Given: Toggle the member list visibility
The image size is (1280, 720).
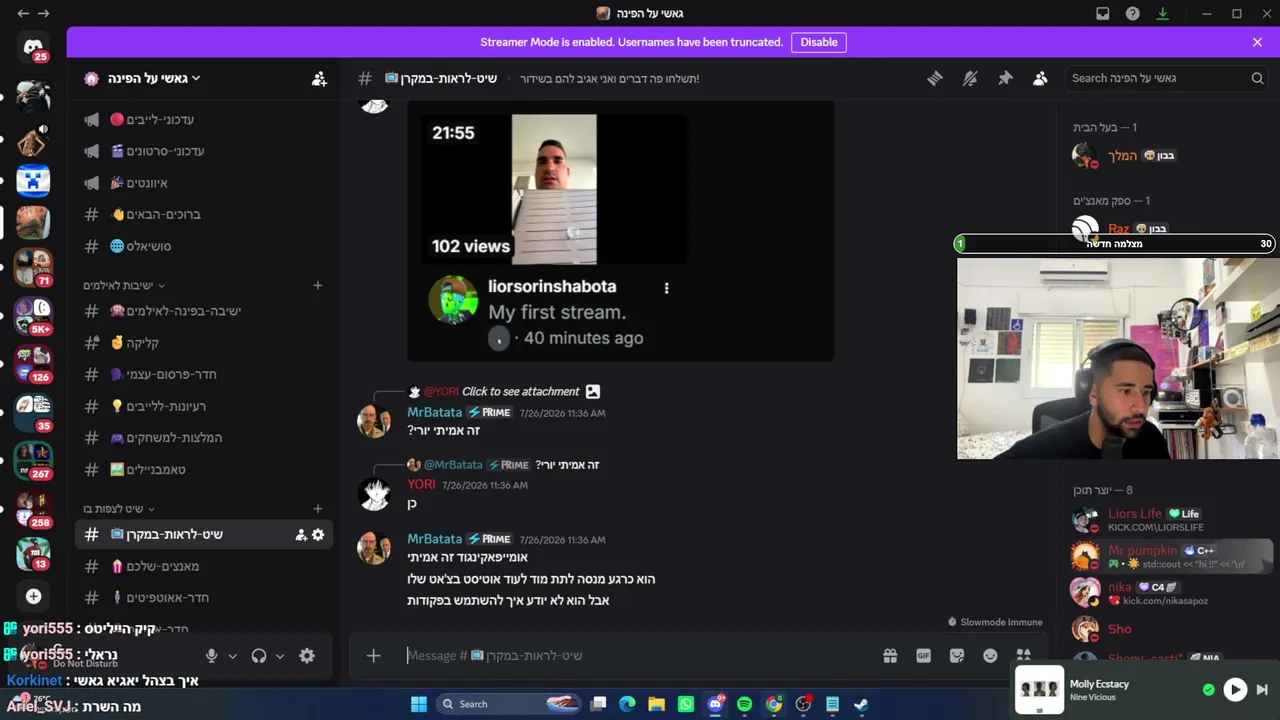Looking at the screenshot, I should tap(1040, 78).
